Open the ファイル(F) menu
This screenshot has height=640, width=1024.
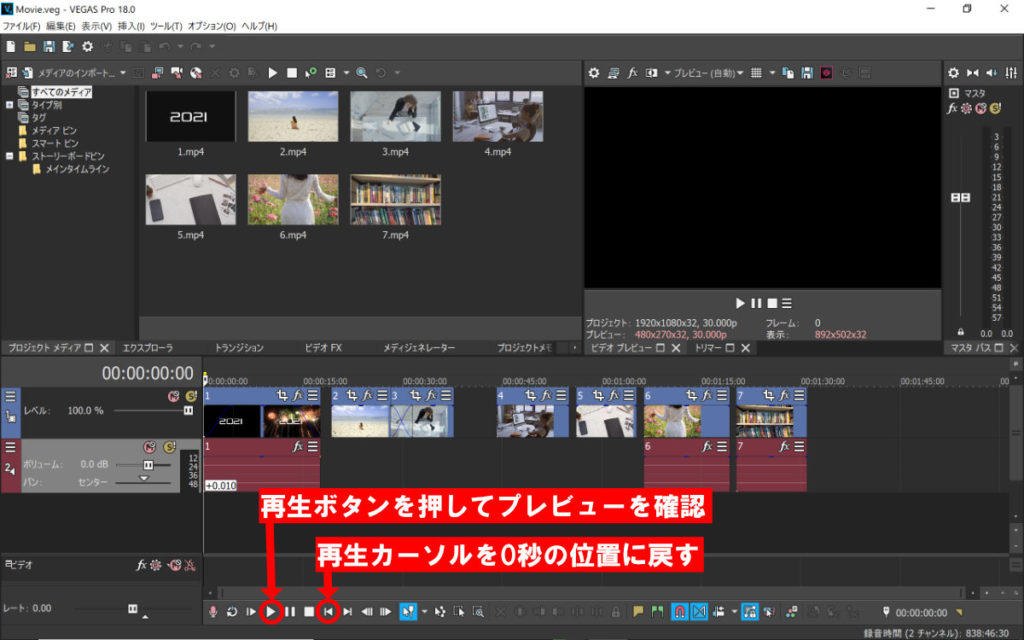(22, 25)
